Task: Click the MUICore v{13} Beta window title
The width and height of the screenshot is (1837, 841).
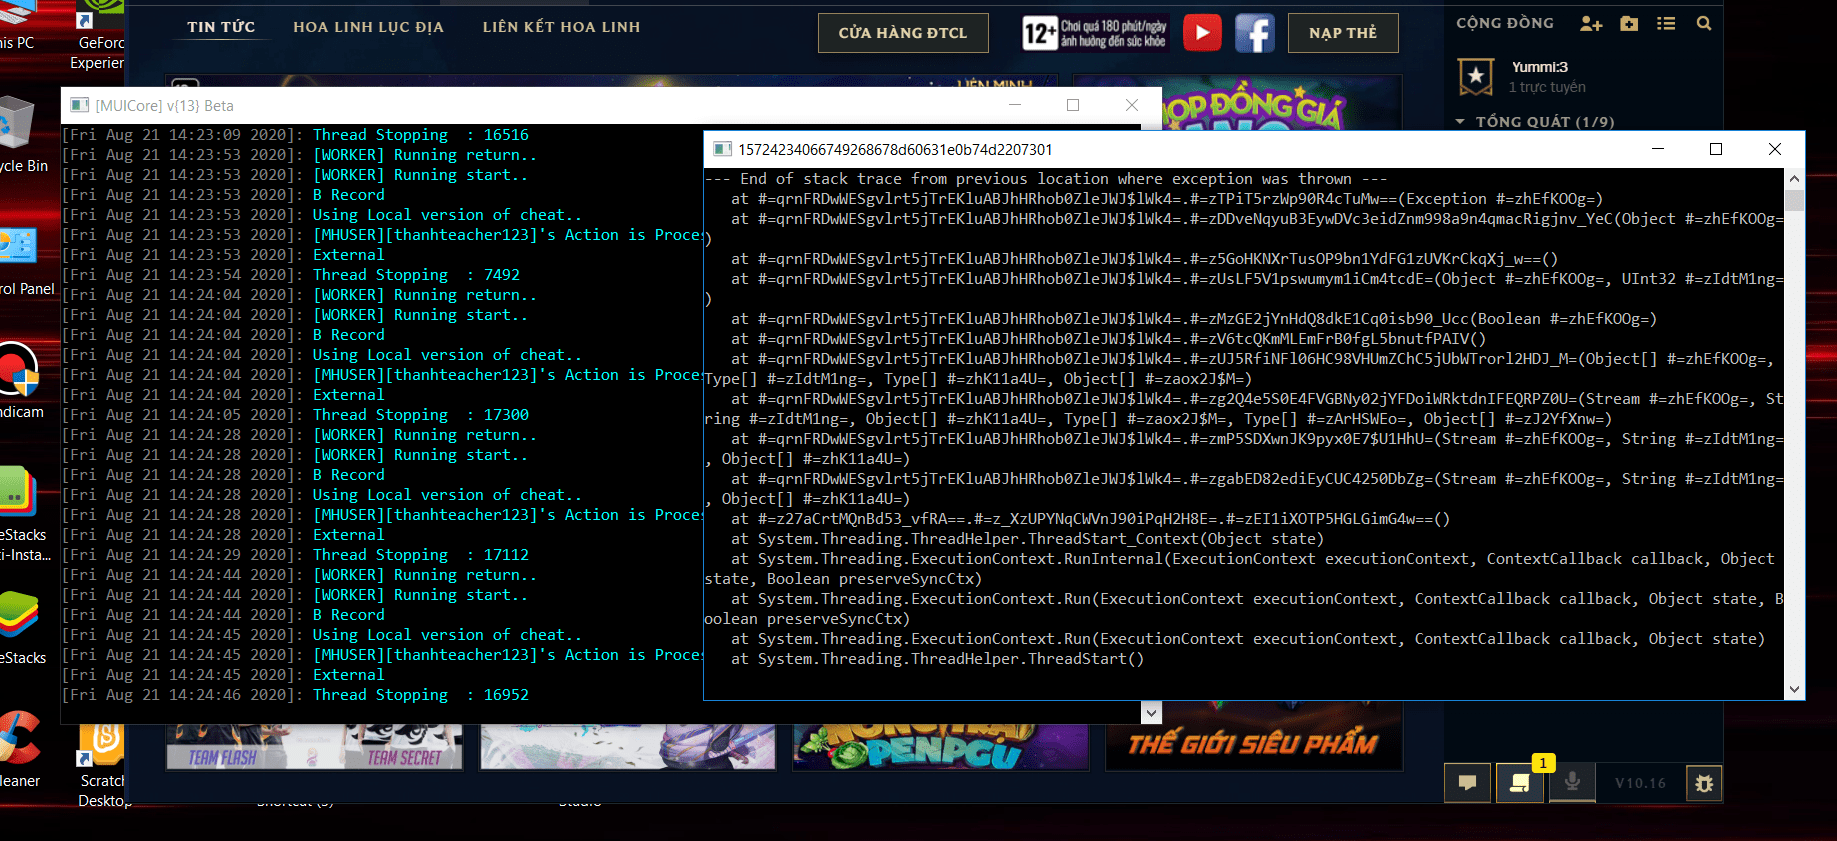Action: pos(164,105)
